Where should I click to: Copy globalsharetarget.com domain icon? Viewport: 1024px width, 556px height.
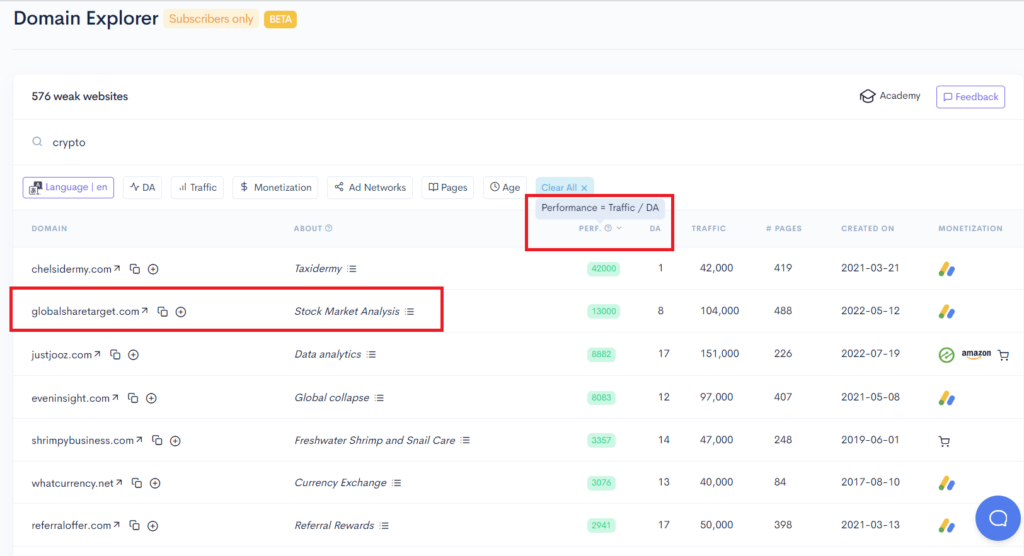(x=163, y=312)
